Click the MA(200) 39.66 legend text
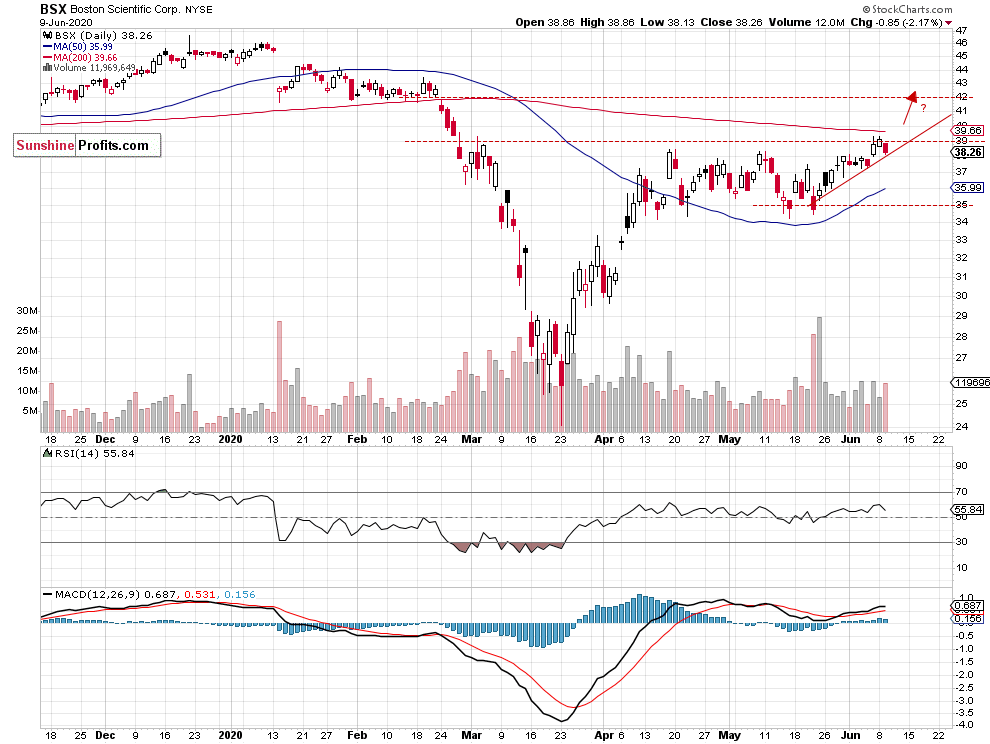 (85, 57)
